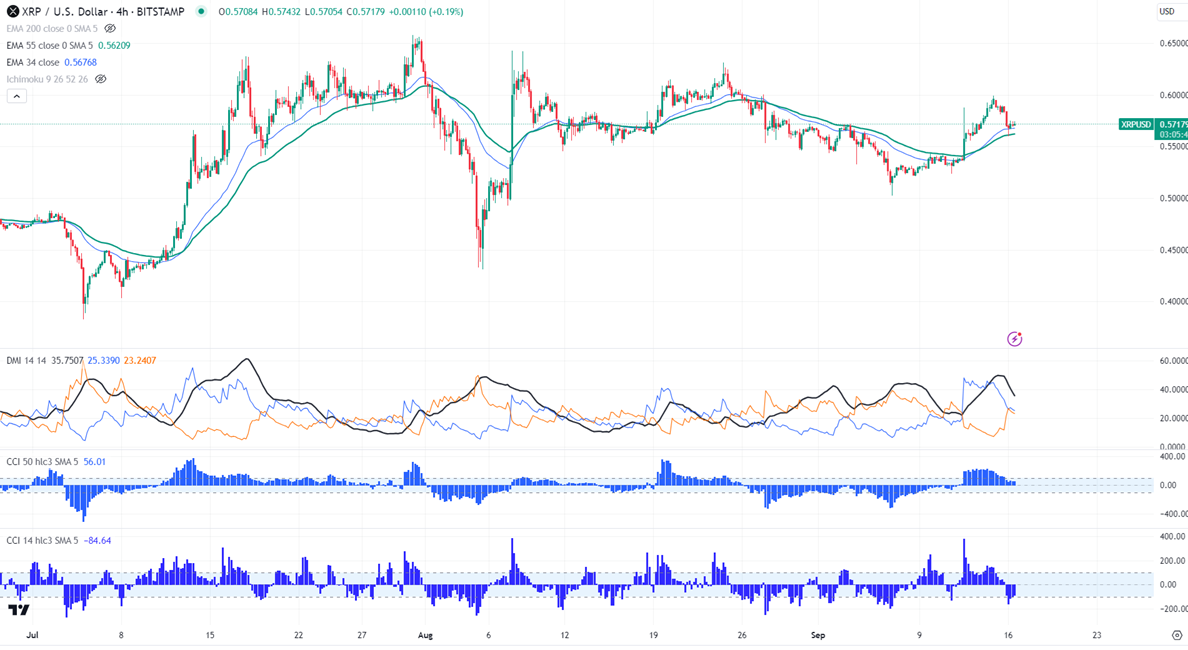Select the CCI 50 hlc3 SMA 5 legend

pos(42,461)
